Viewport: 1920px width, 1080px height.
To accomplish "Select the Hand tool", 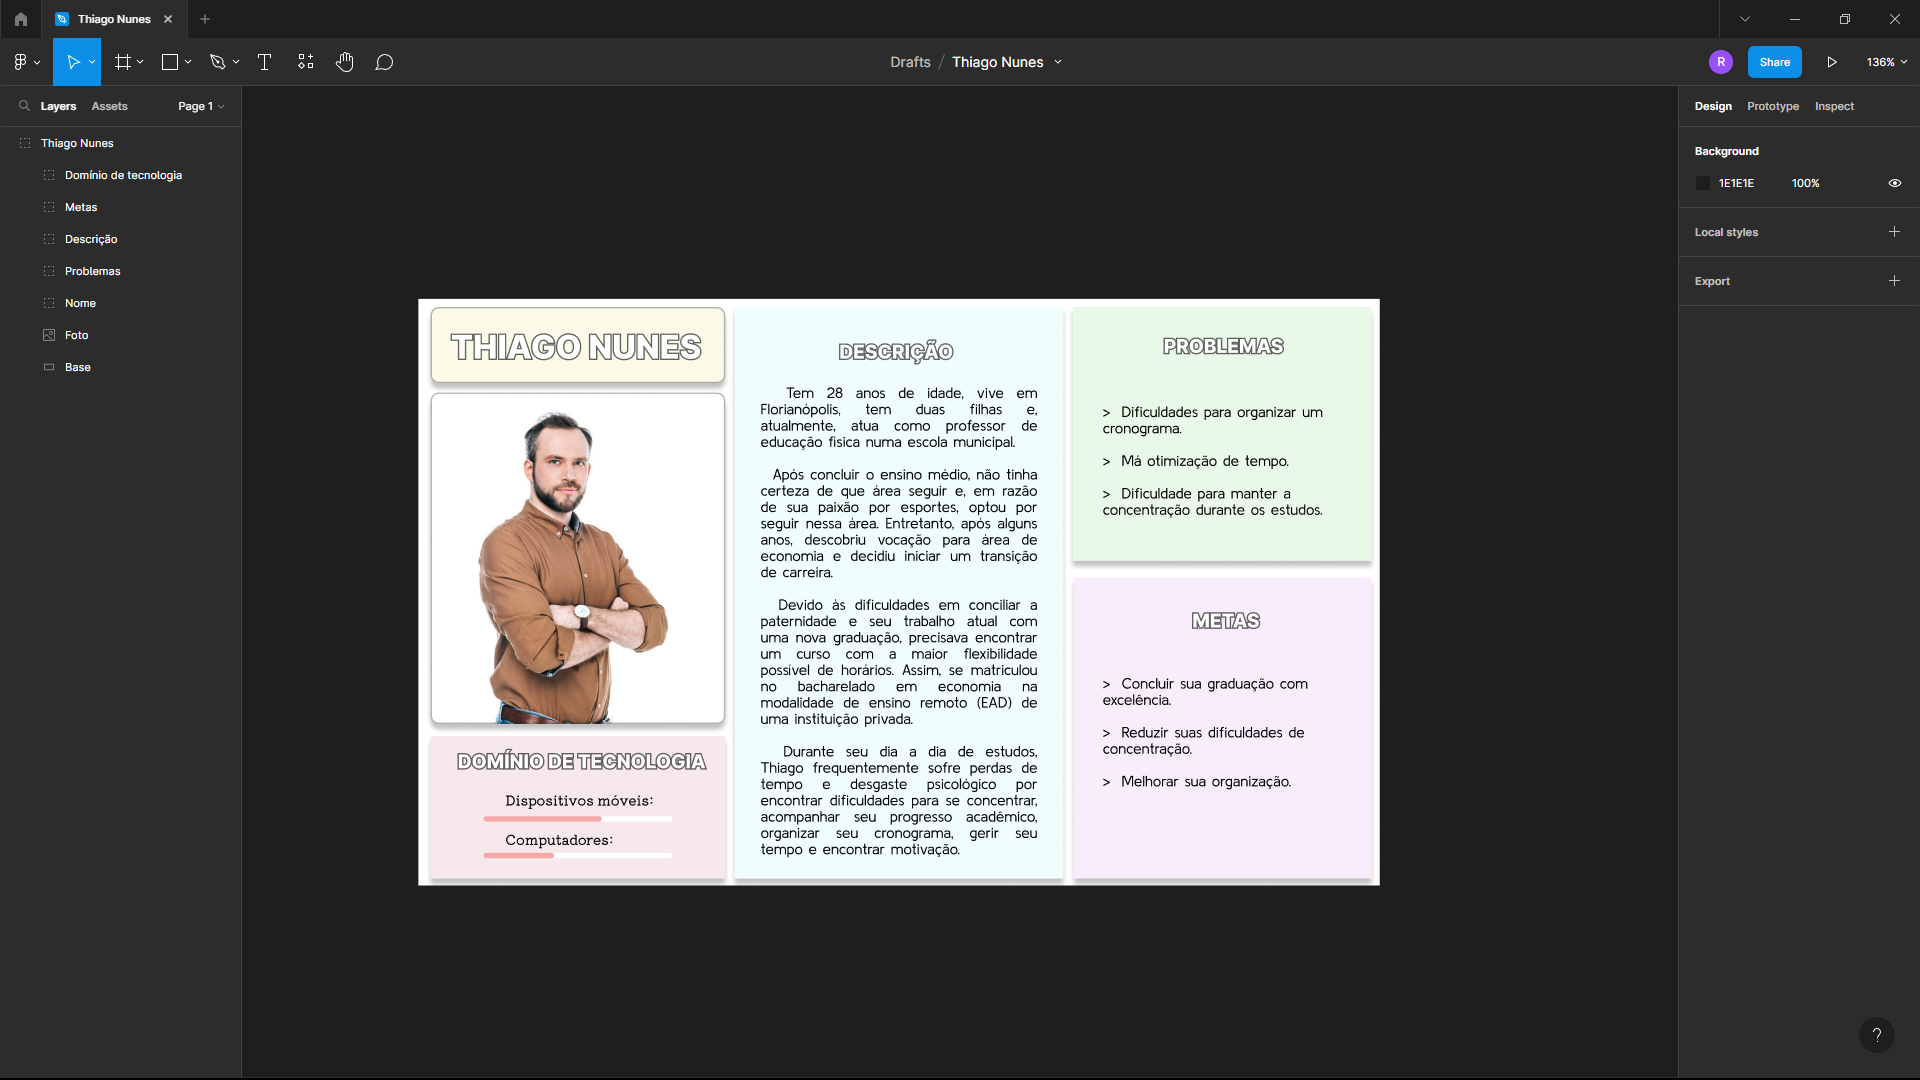I will pyautogui.click(x=345, y=62).
